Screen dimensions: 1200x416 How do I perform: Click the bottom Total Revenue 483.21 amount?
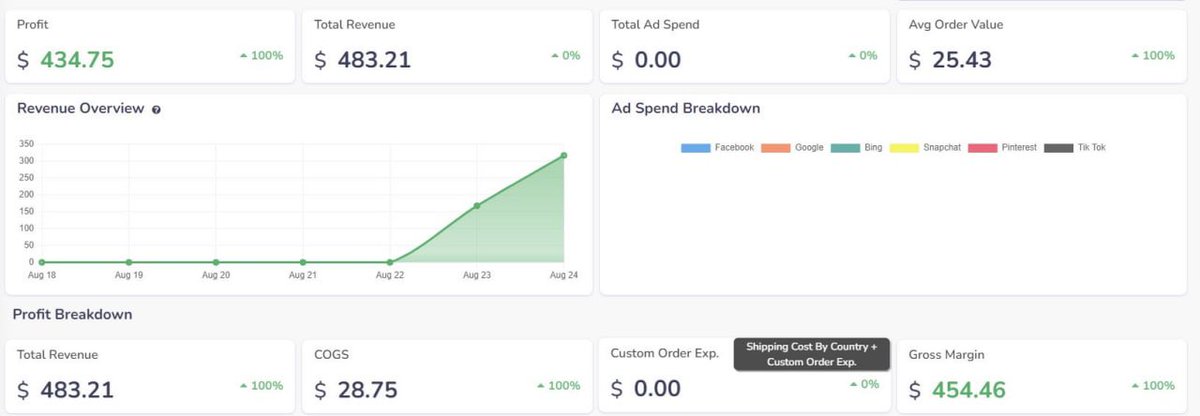pyautogui.click(x=77, y=389)
